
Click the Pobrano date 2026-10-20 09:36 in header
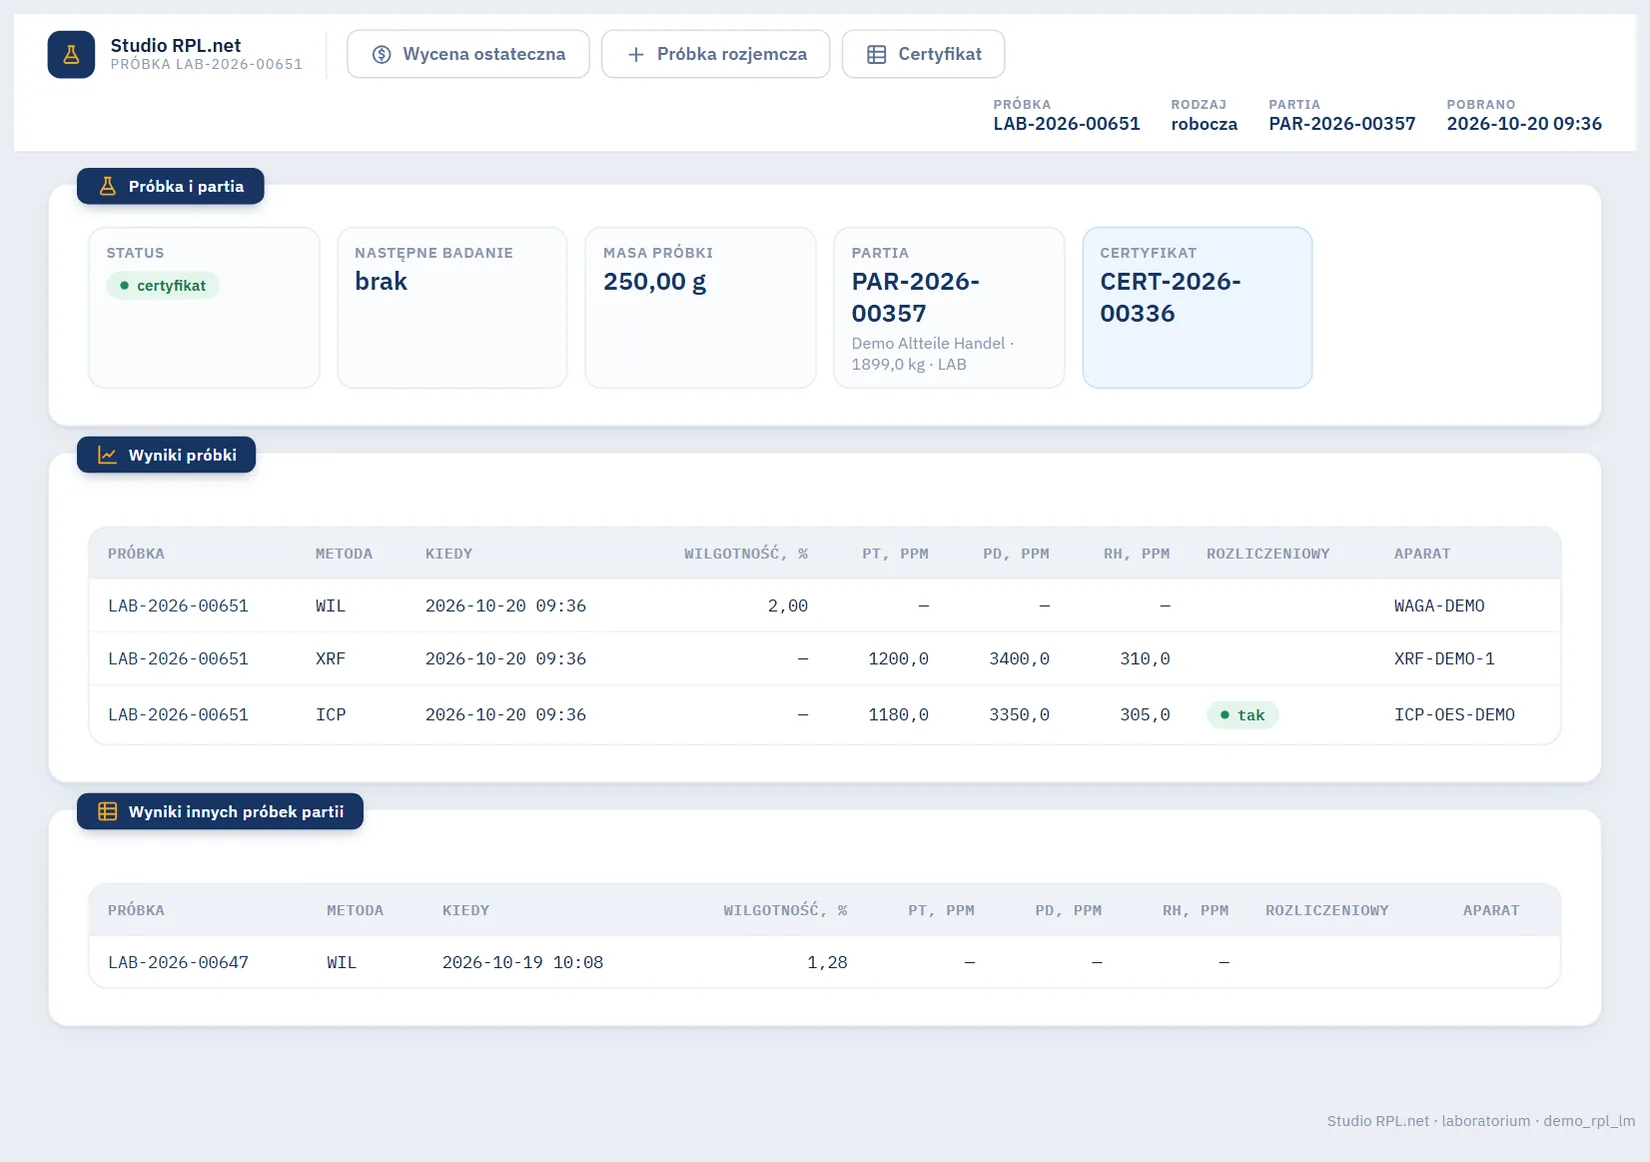pos(1524,124)
